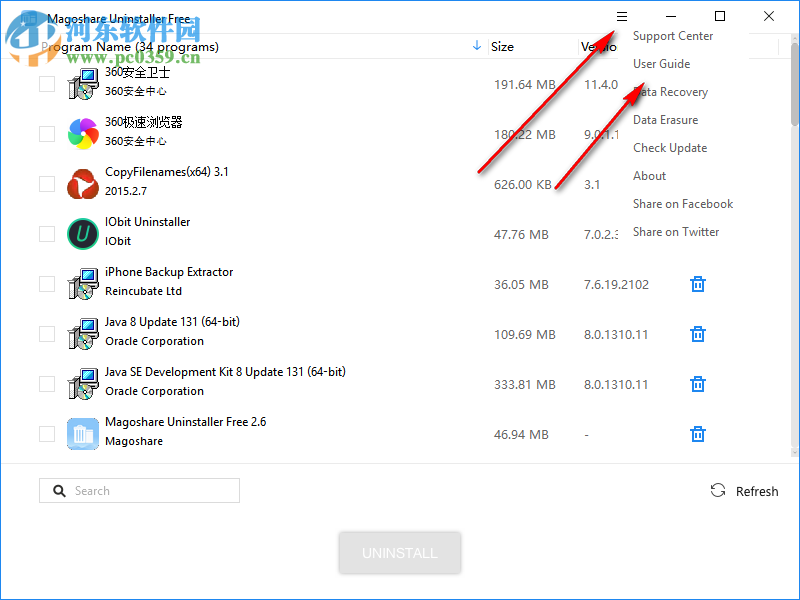800x600 pixels.
Task: Click the trash icon for Magoshare Uninstaller Free 2.6
Action: 697,434
